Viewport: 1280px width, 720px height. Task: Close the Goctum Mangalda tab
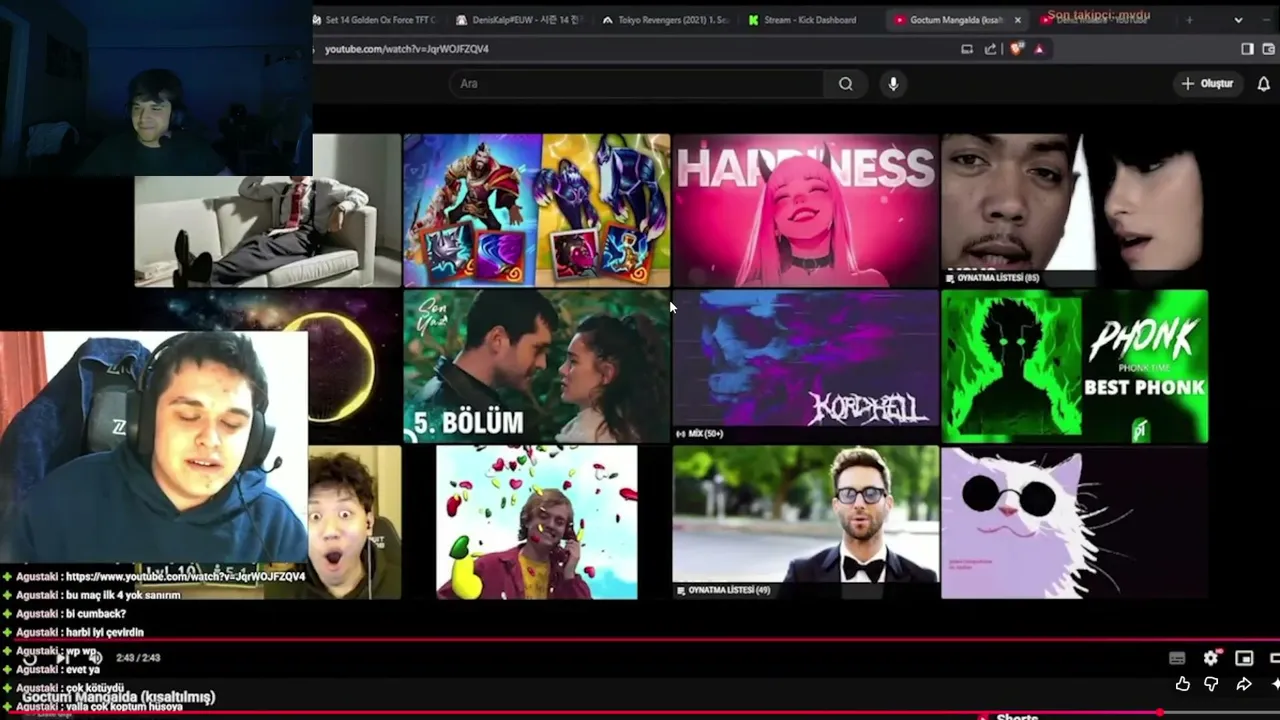coord(1018,20)
